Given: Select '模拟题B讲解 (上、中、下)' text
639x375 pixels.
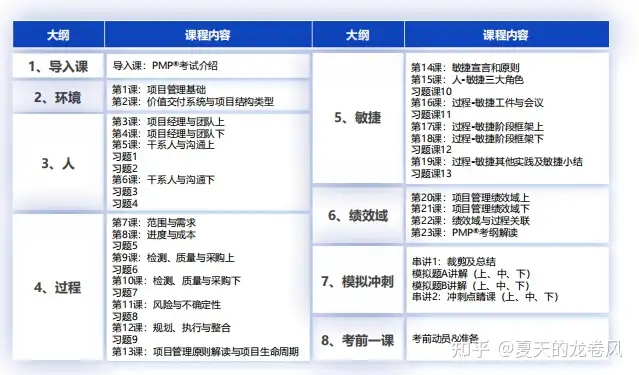Looking at the screenshot, I should tap(471, 285).
